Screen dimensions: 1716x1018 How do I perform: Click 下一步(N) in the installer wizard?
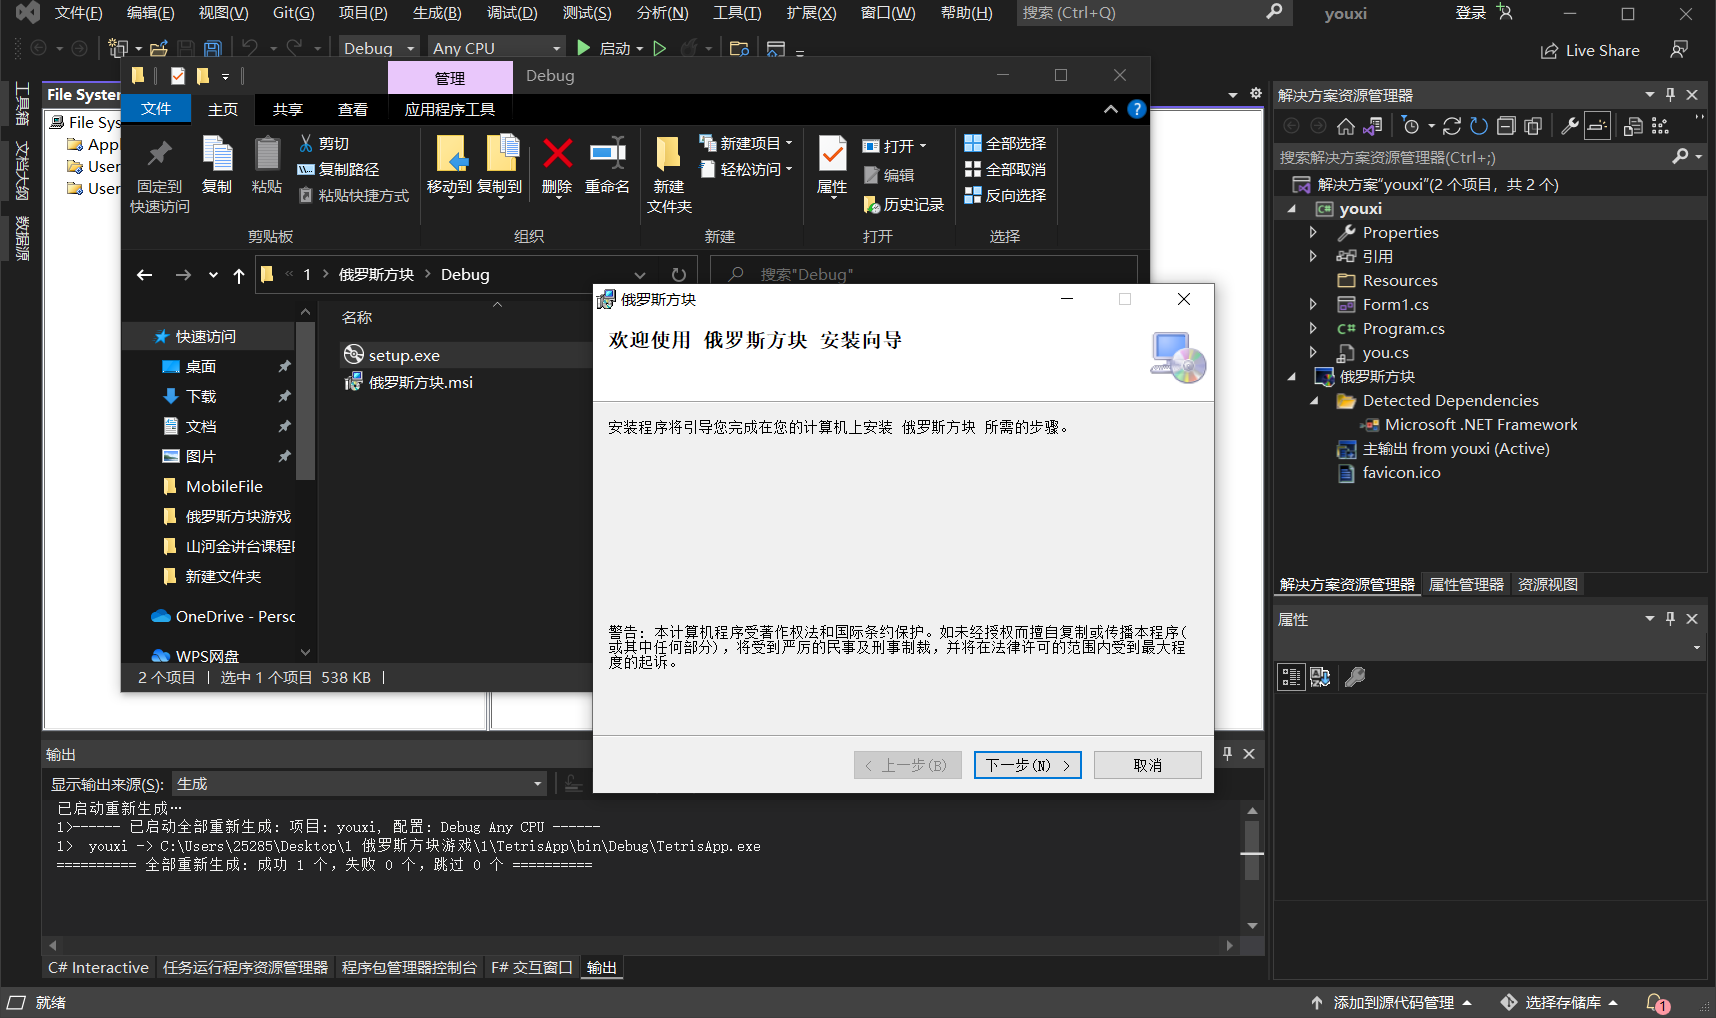tap(1028, 765)
